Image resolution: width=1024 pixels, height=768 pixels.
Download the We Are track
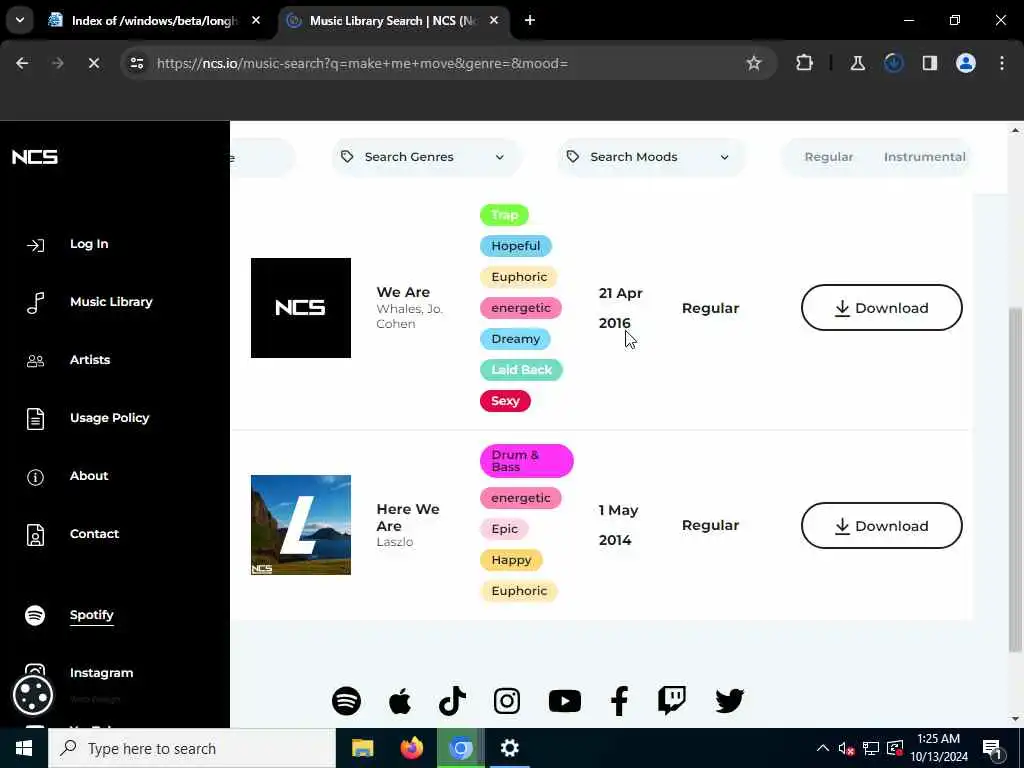pyautogui.click(x=882, y=308)
